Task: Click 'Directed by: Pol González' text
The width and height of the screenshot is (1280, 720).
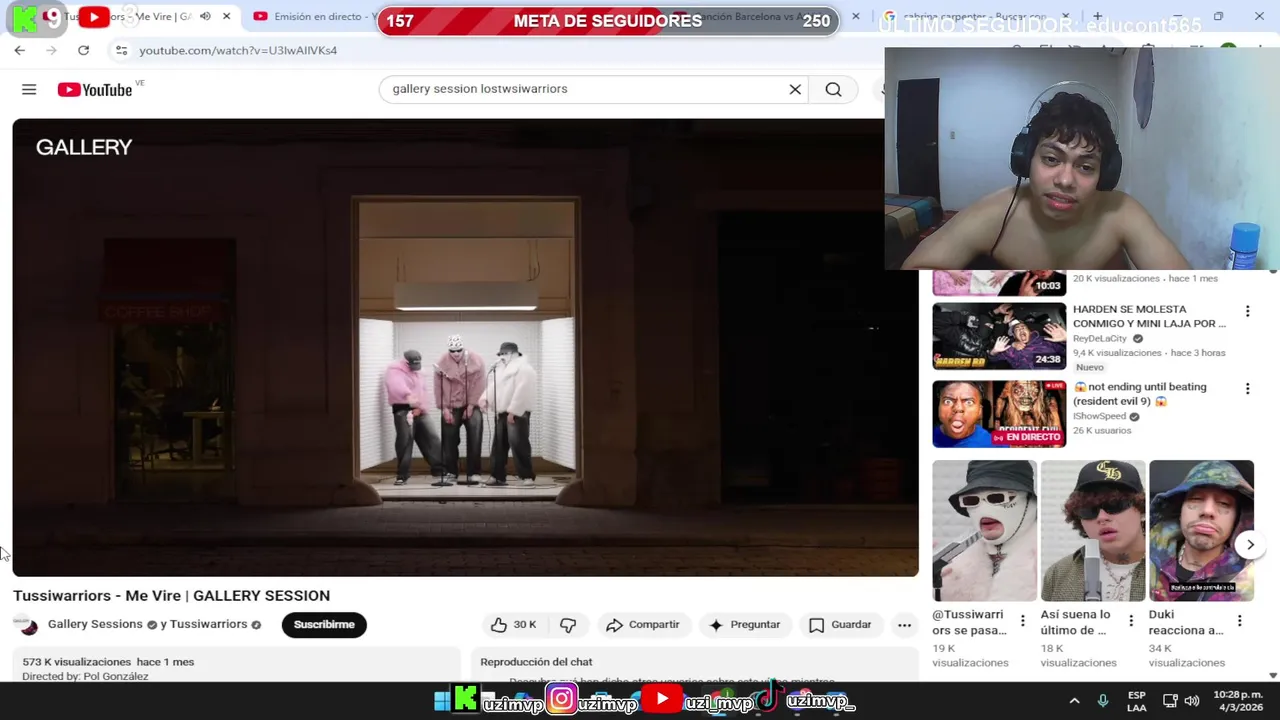Action: point(85,677)
